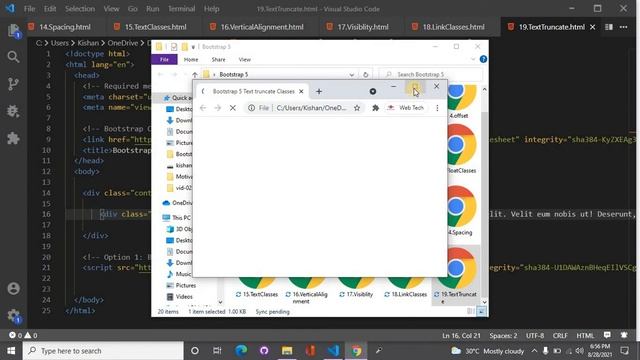
Task: Open address bar history dropdown in Explorer
Action: click(351, 75)
